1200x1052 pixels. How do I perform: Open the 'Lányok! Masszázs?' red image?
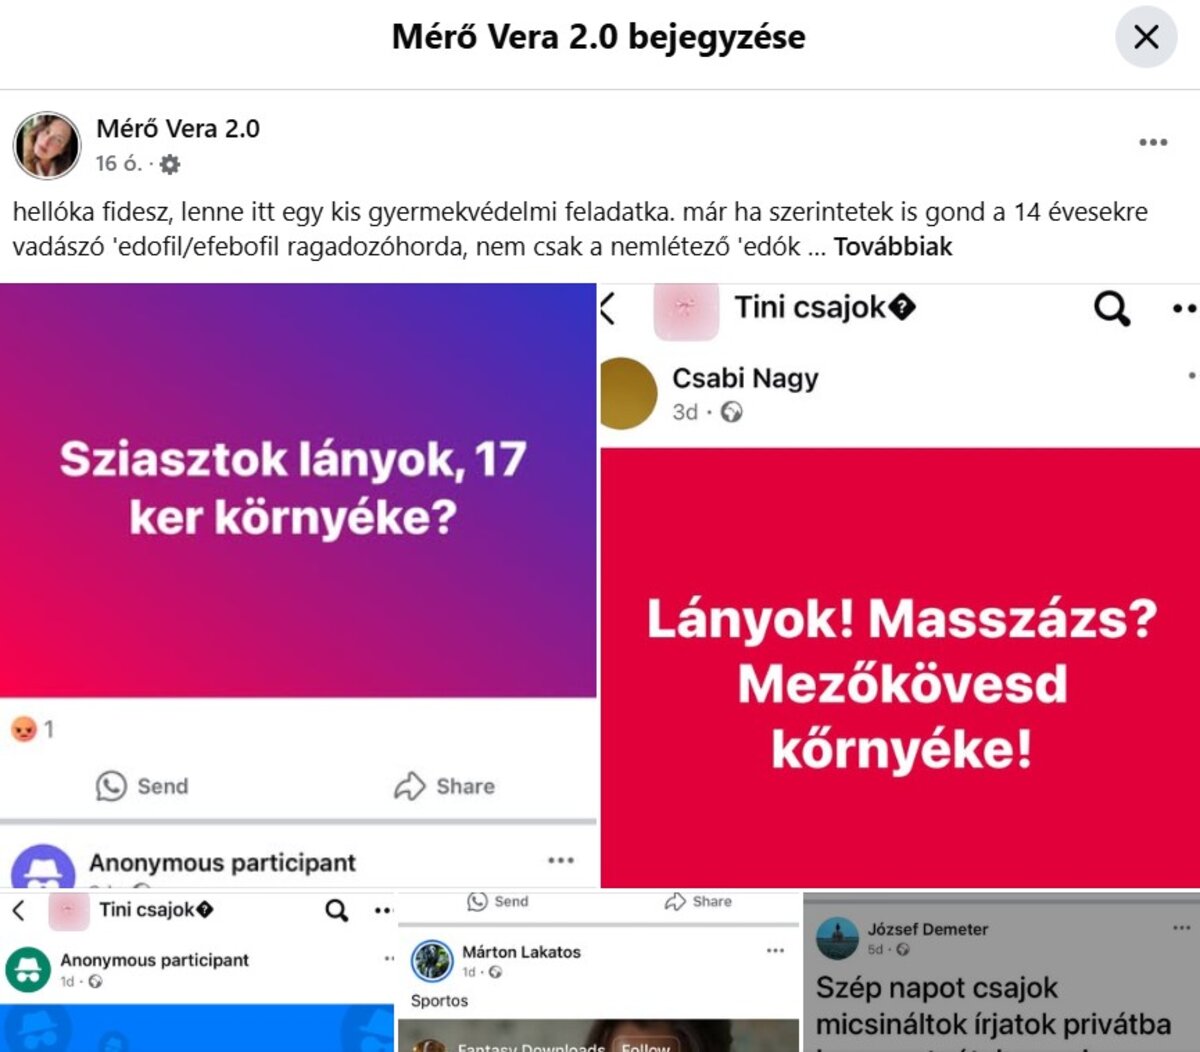901,667
